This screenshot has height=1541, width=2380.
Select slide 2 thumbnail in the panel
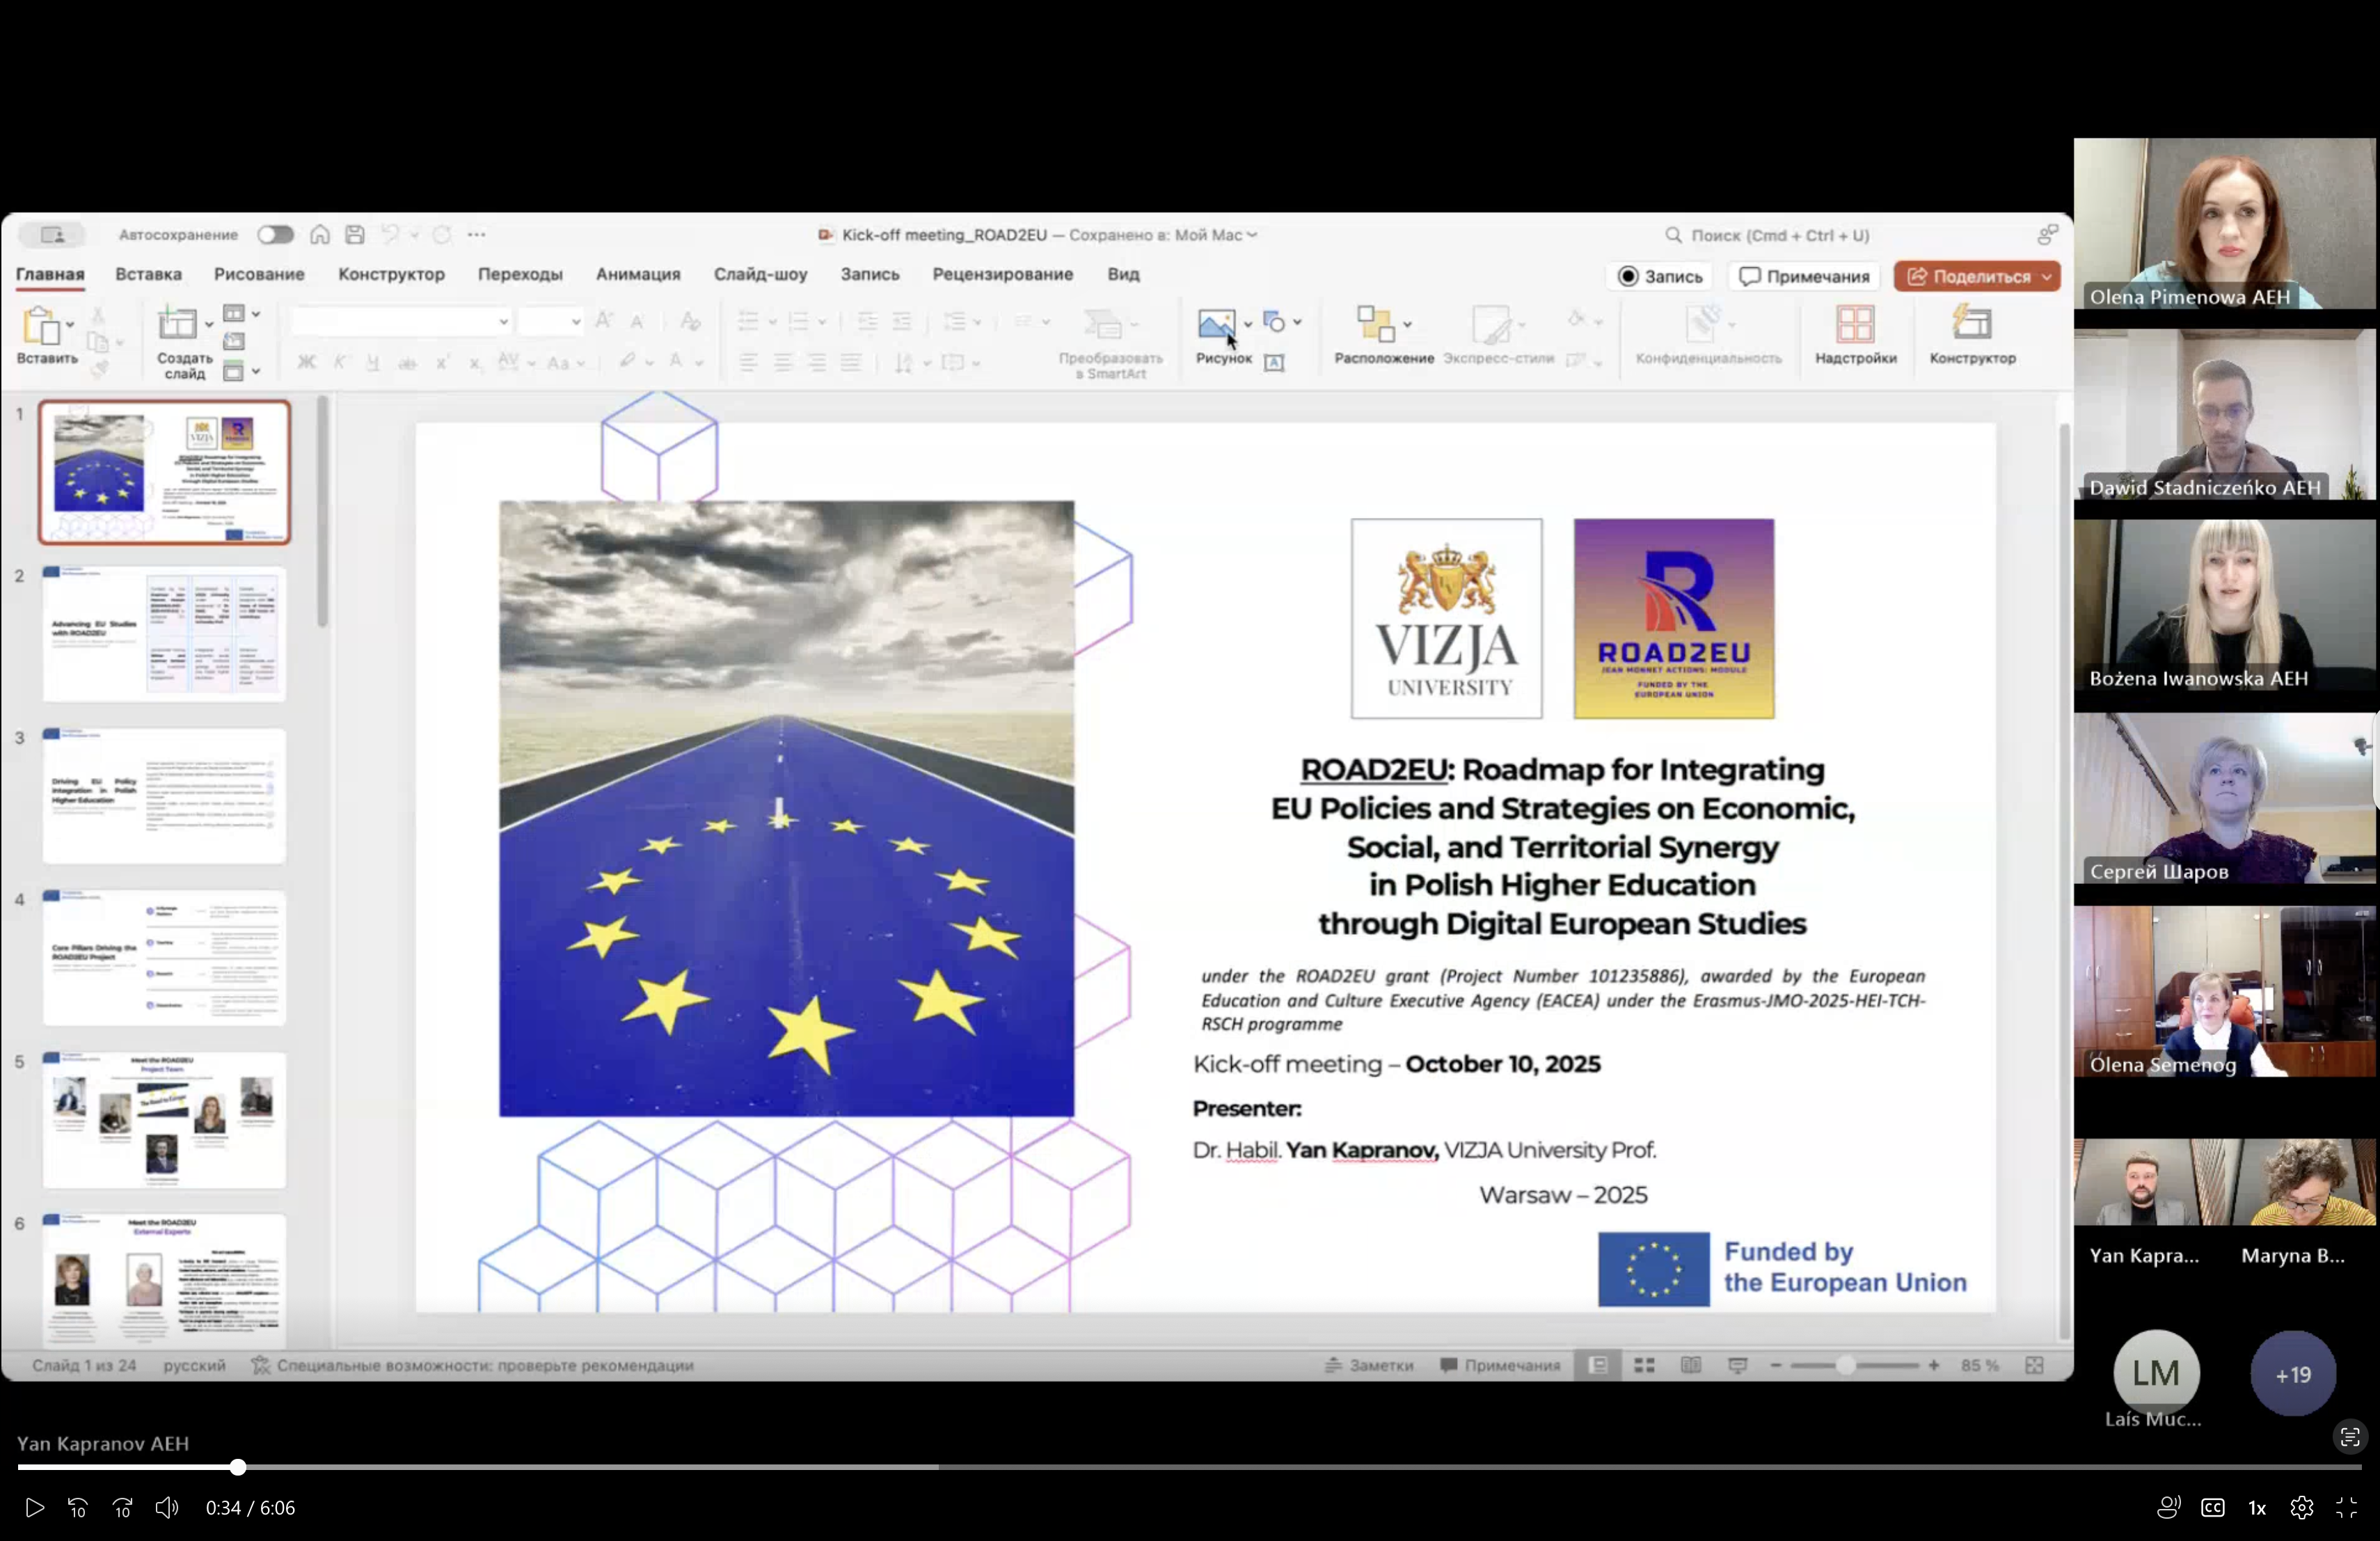(x=164, y=634)
